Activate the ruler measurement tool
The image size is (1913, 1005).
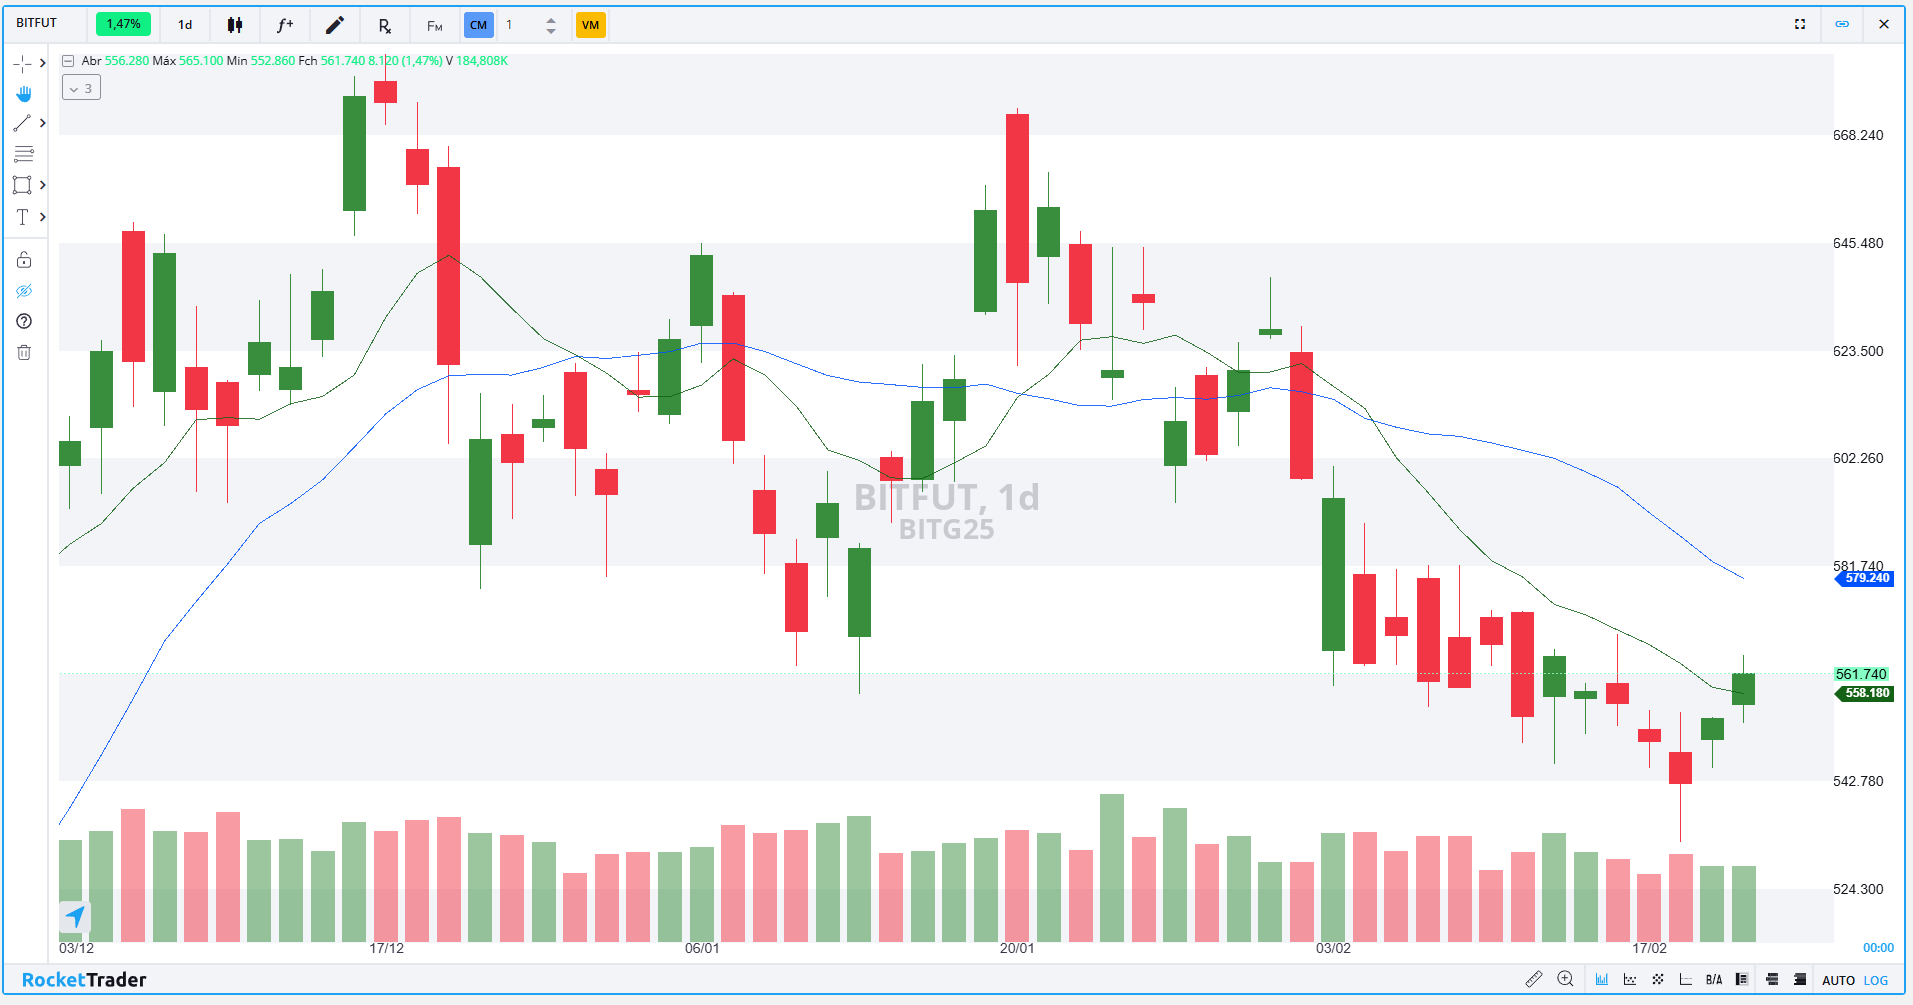1533,979
